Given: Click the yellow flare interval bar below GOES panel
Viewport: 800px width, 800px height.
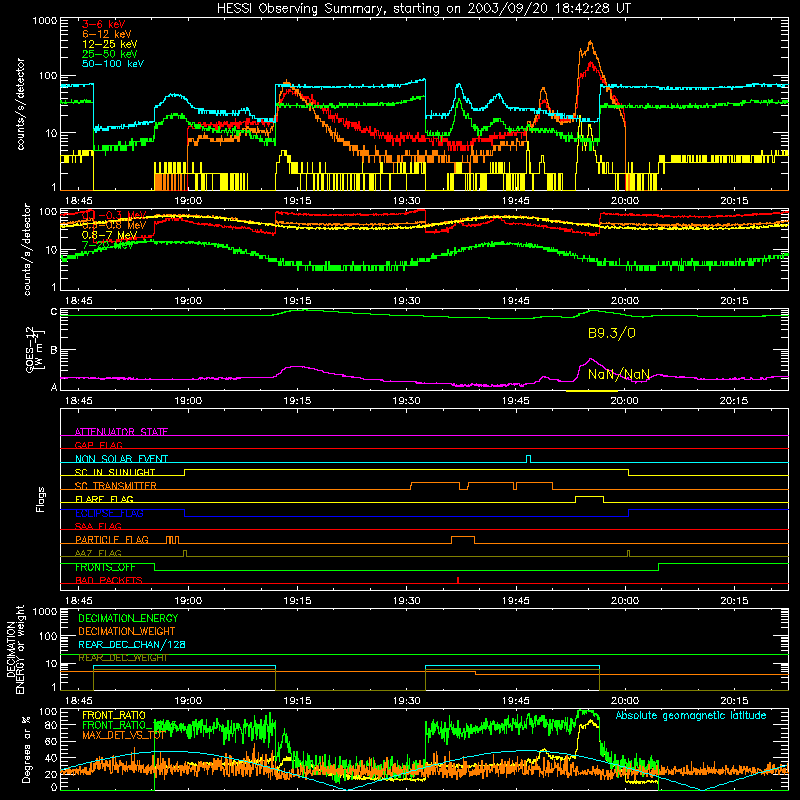Looking at the screenshot, I should pyautogui.click(x=592, y=391).
